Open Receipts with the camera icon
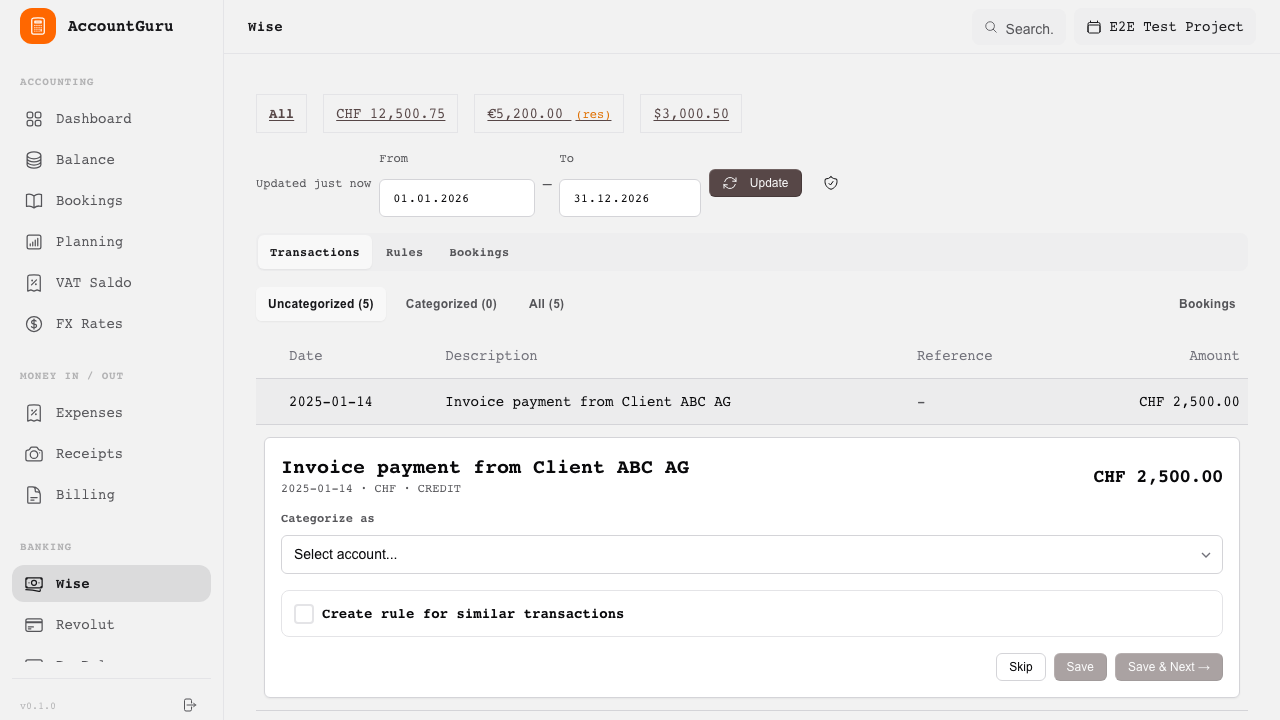Image resolution: width=1280 pixels, height=720 pixels. point(34,454)
